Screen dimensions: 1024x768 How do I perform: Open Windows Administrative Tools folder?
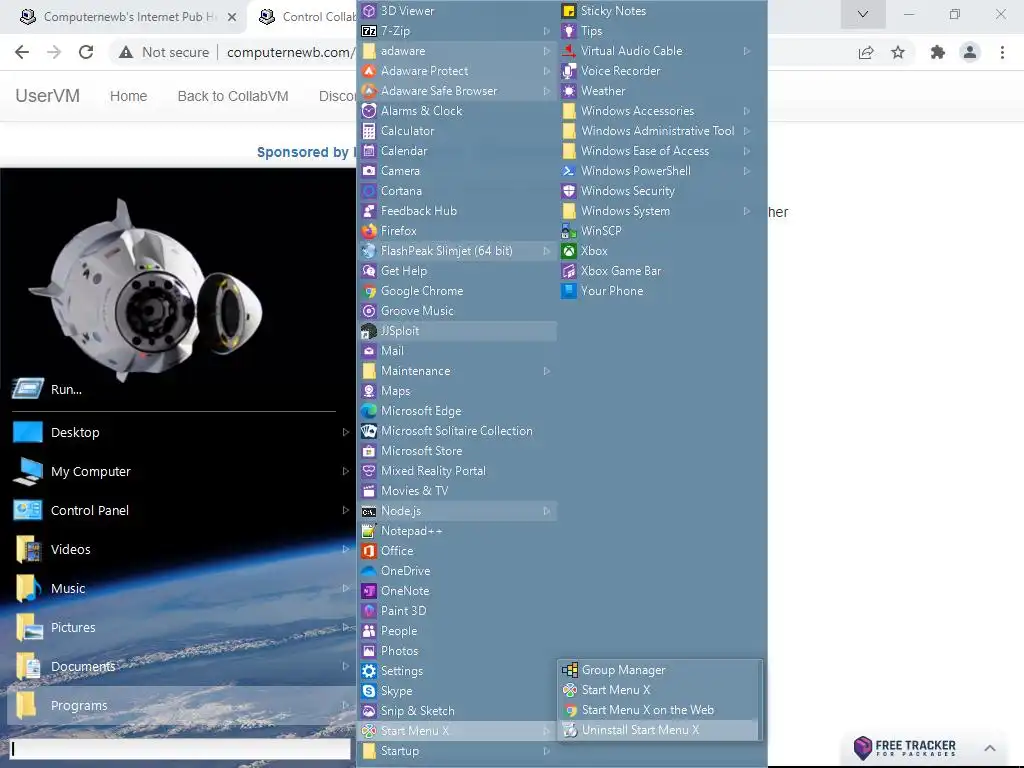coord(657,131)
